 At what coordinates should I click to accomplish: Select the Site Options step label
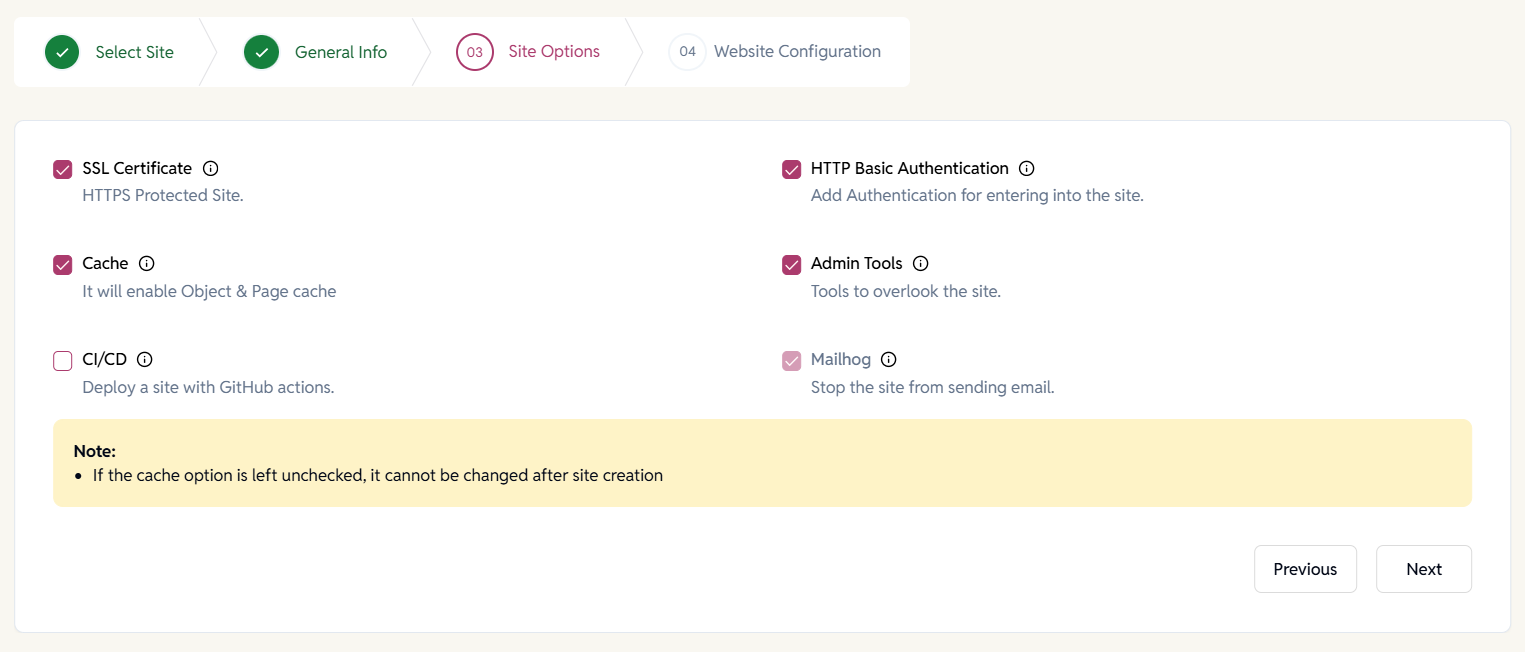pos(553,52)
